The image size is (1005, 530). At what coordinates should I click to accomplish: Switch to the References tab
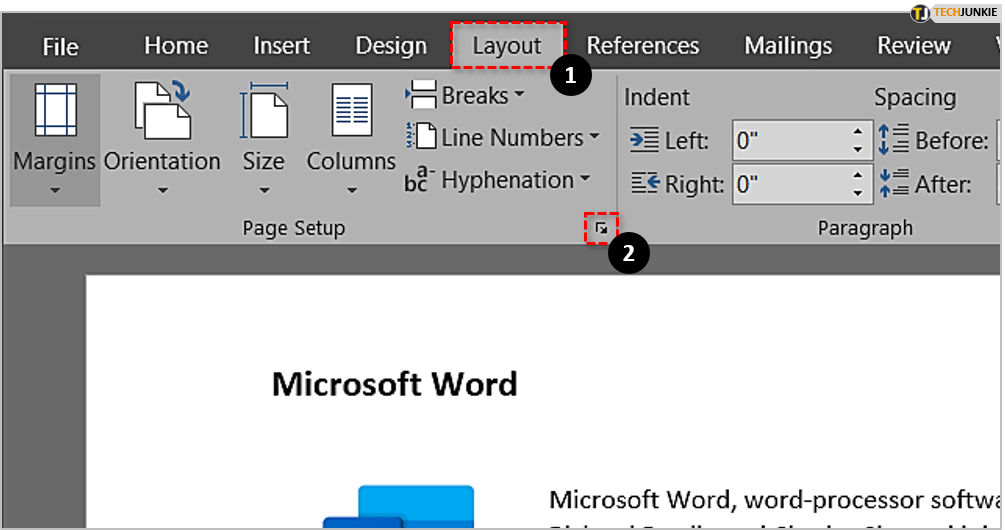pyautogui.click(x=642, y=46)
